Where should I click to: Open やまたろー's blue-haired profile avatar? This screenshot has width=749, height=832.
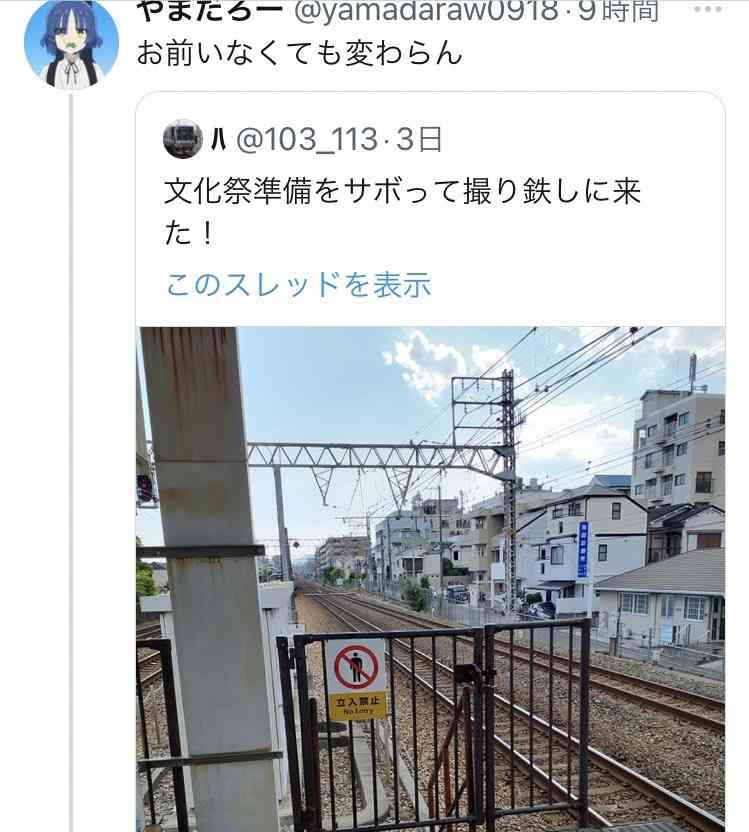(x=72, y=44)
